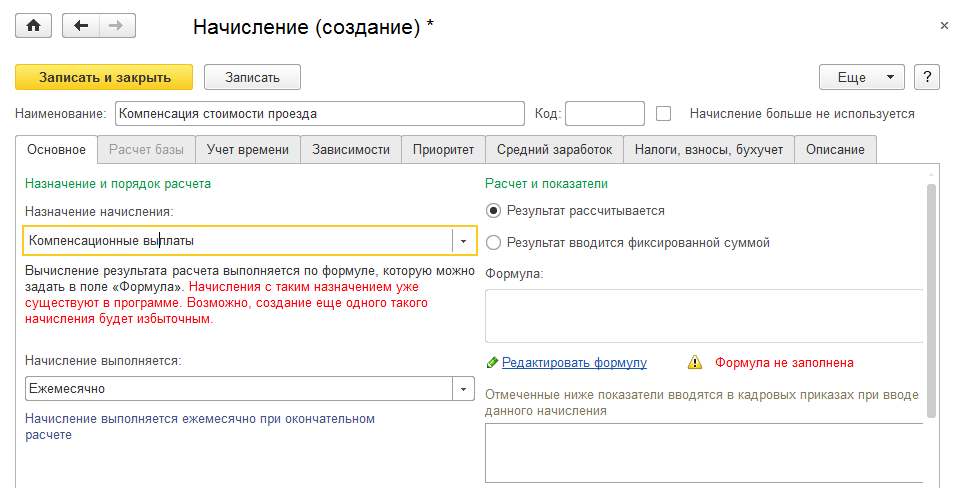Viewport: 954px width, 488px height.
Task: Expand the 'Назначение начисления' dropdown arrow
Action: click(x=463, y=241)
